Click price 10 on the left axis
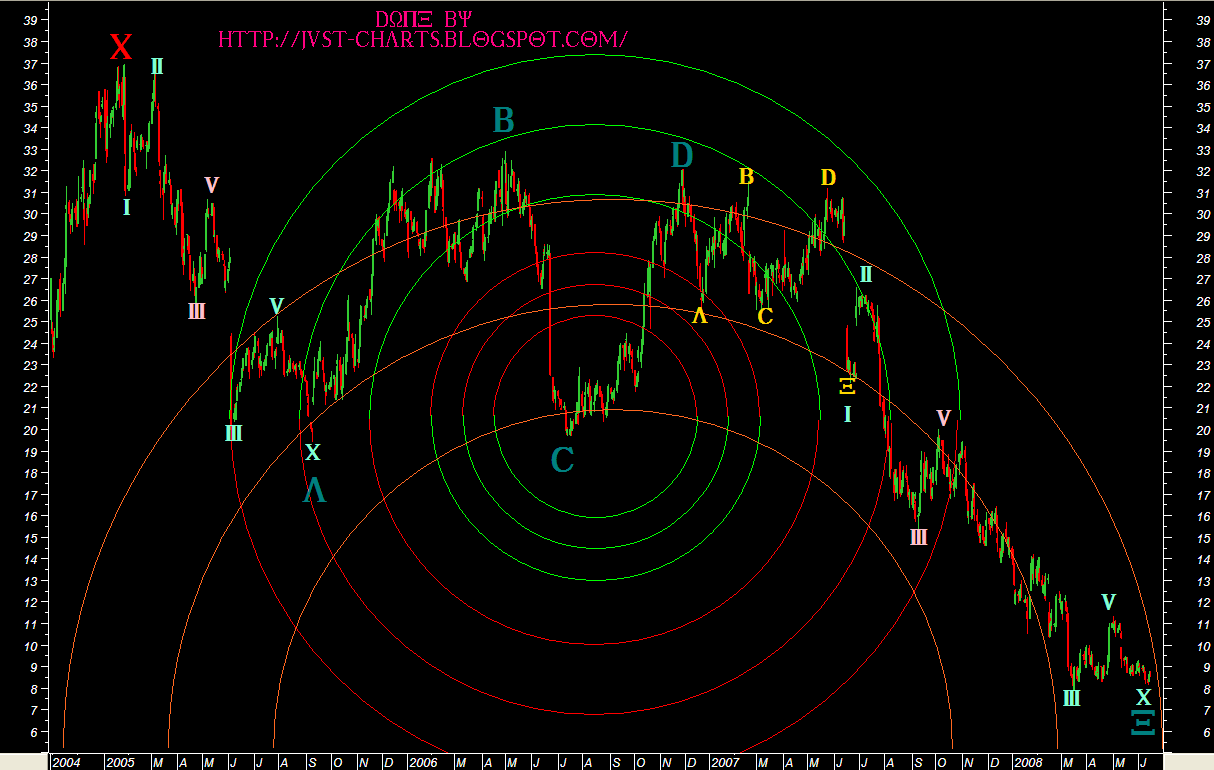Viewport: 1214px width, 770px height. tap(31, 646)
